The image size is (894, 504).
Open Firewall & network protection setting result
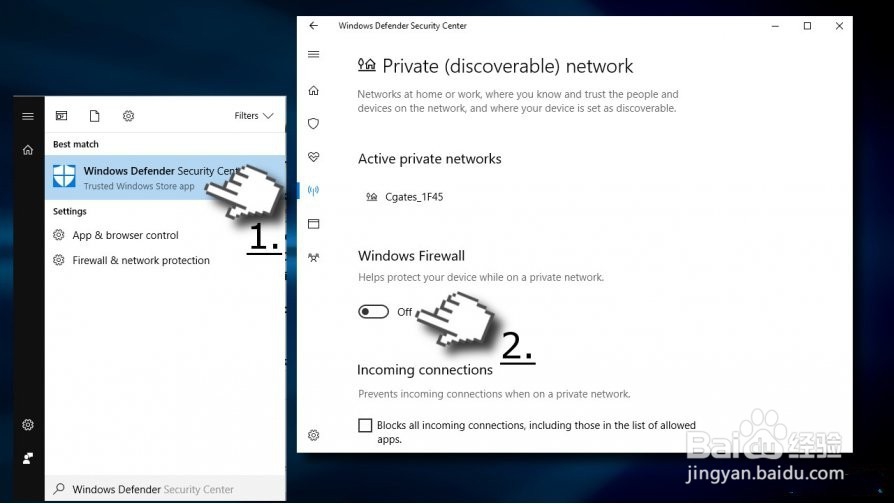(x=165, y=260)
